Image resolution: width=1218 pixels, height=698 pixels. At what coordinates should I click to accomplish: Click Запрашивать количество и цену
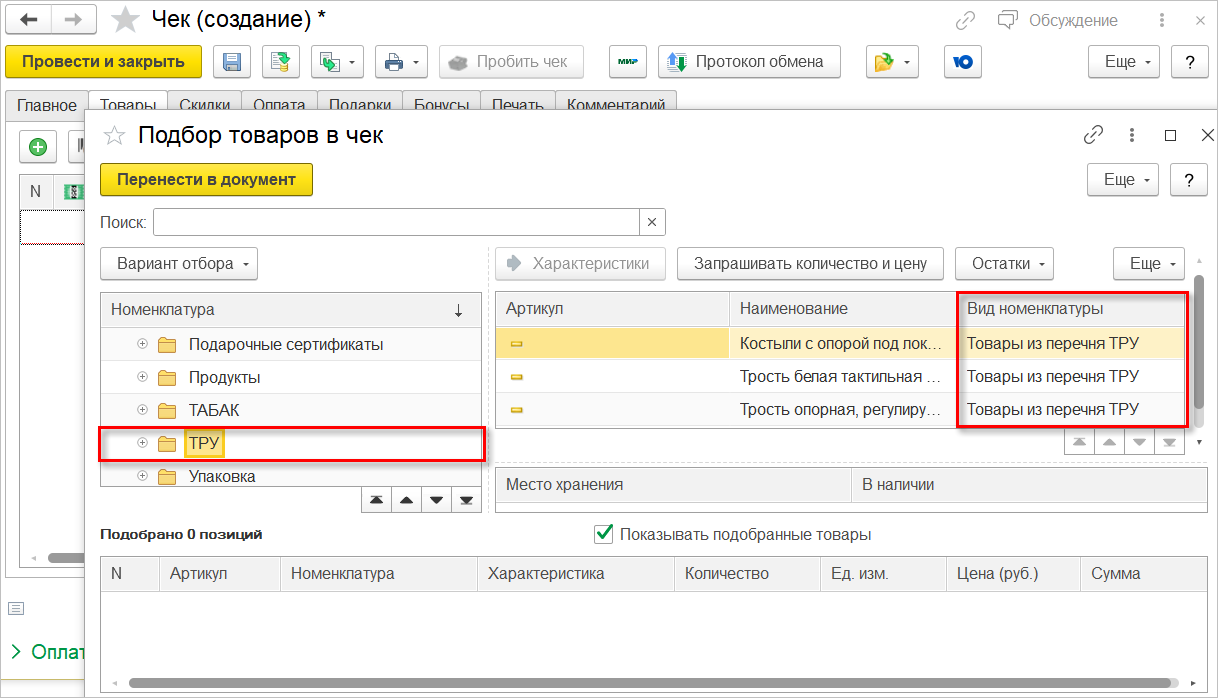point(810,264)
